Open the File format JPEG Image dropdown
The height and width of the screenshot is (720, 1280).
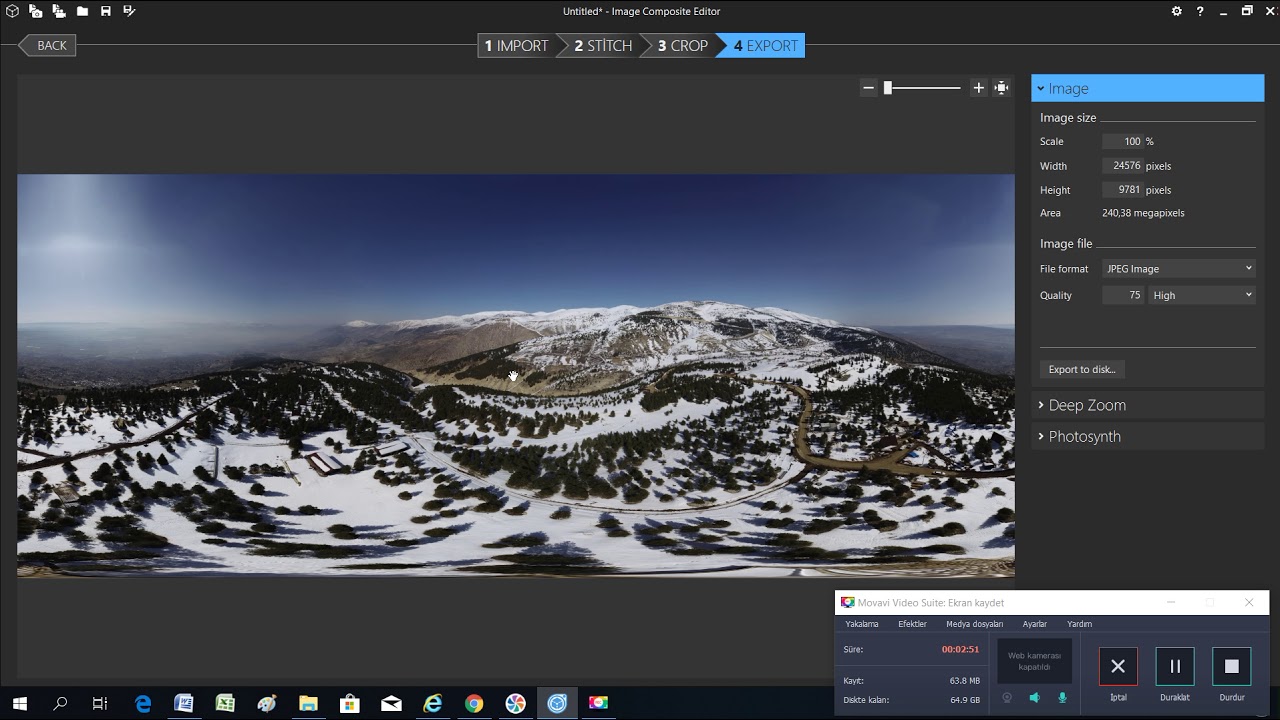point(1179,268)
